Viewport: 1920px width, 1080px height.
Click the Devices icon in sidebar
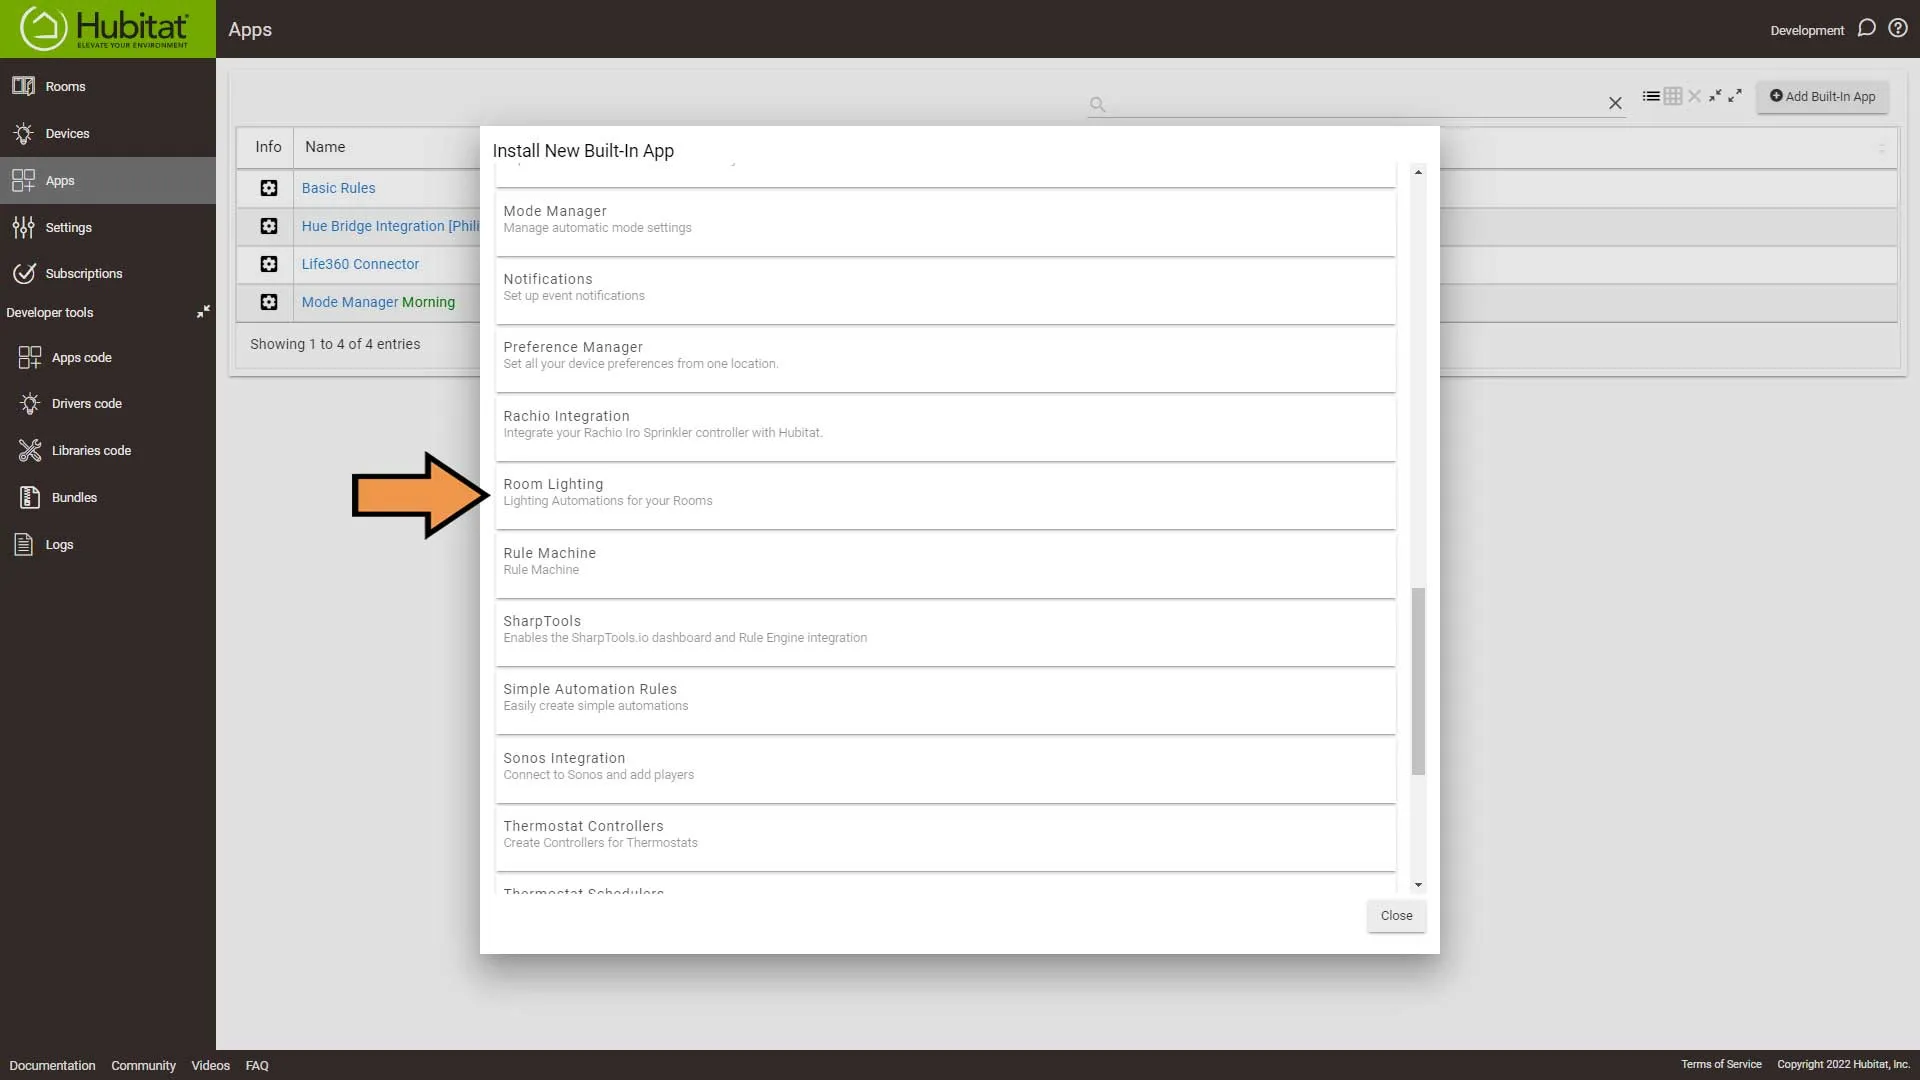26,132
